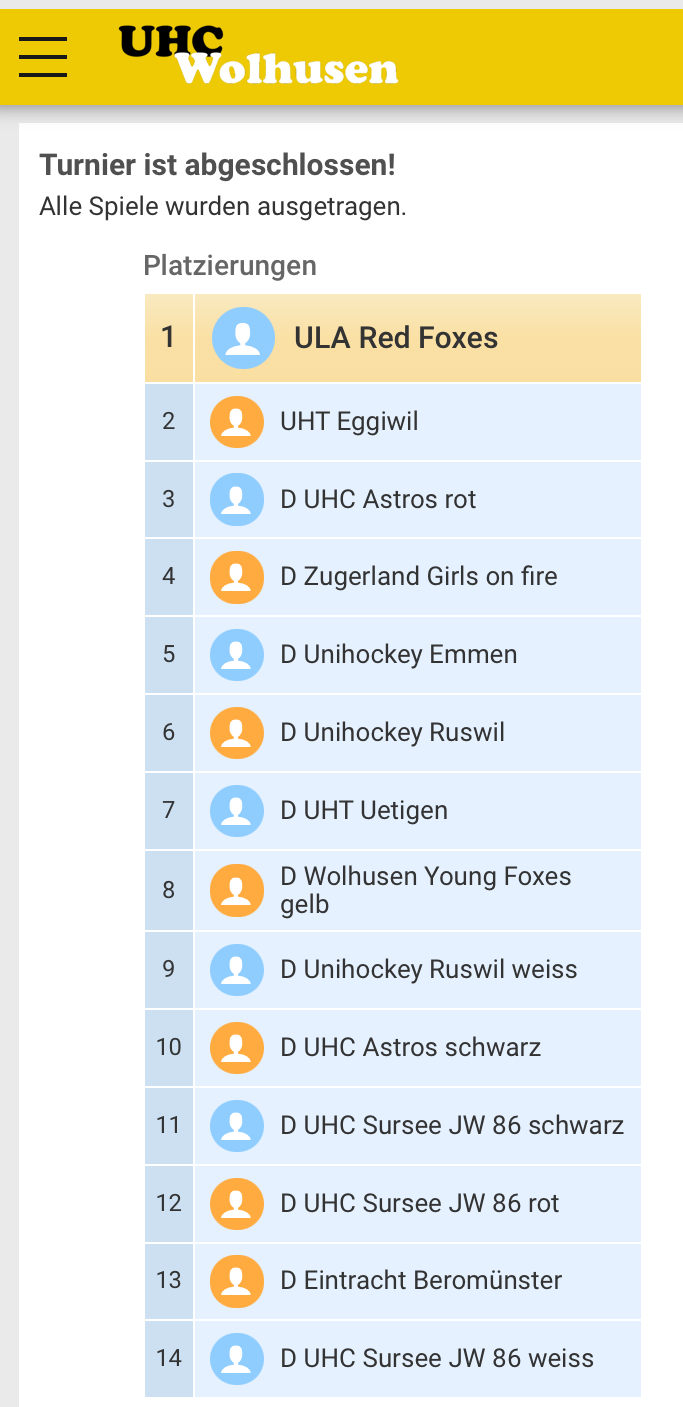
Task: Open D Wolhusen Young Foxes gelb entry
Action: [425, 890]
